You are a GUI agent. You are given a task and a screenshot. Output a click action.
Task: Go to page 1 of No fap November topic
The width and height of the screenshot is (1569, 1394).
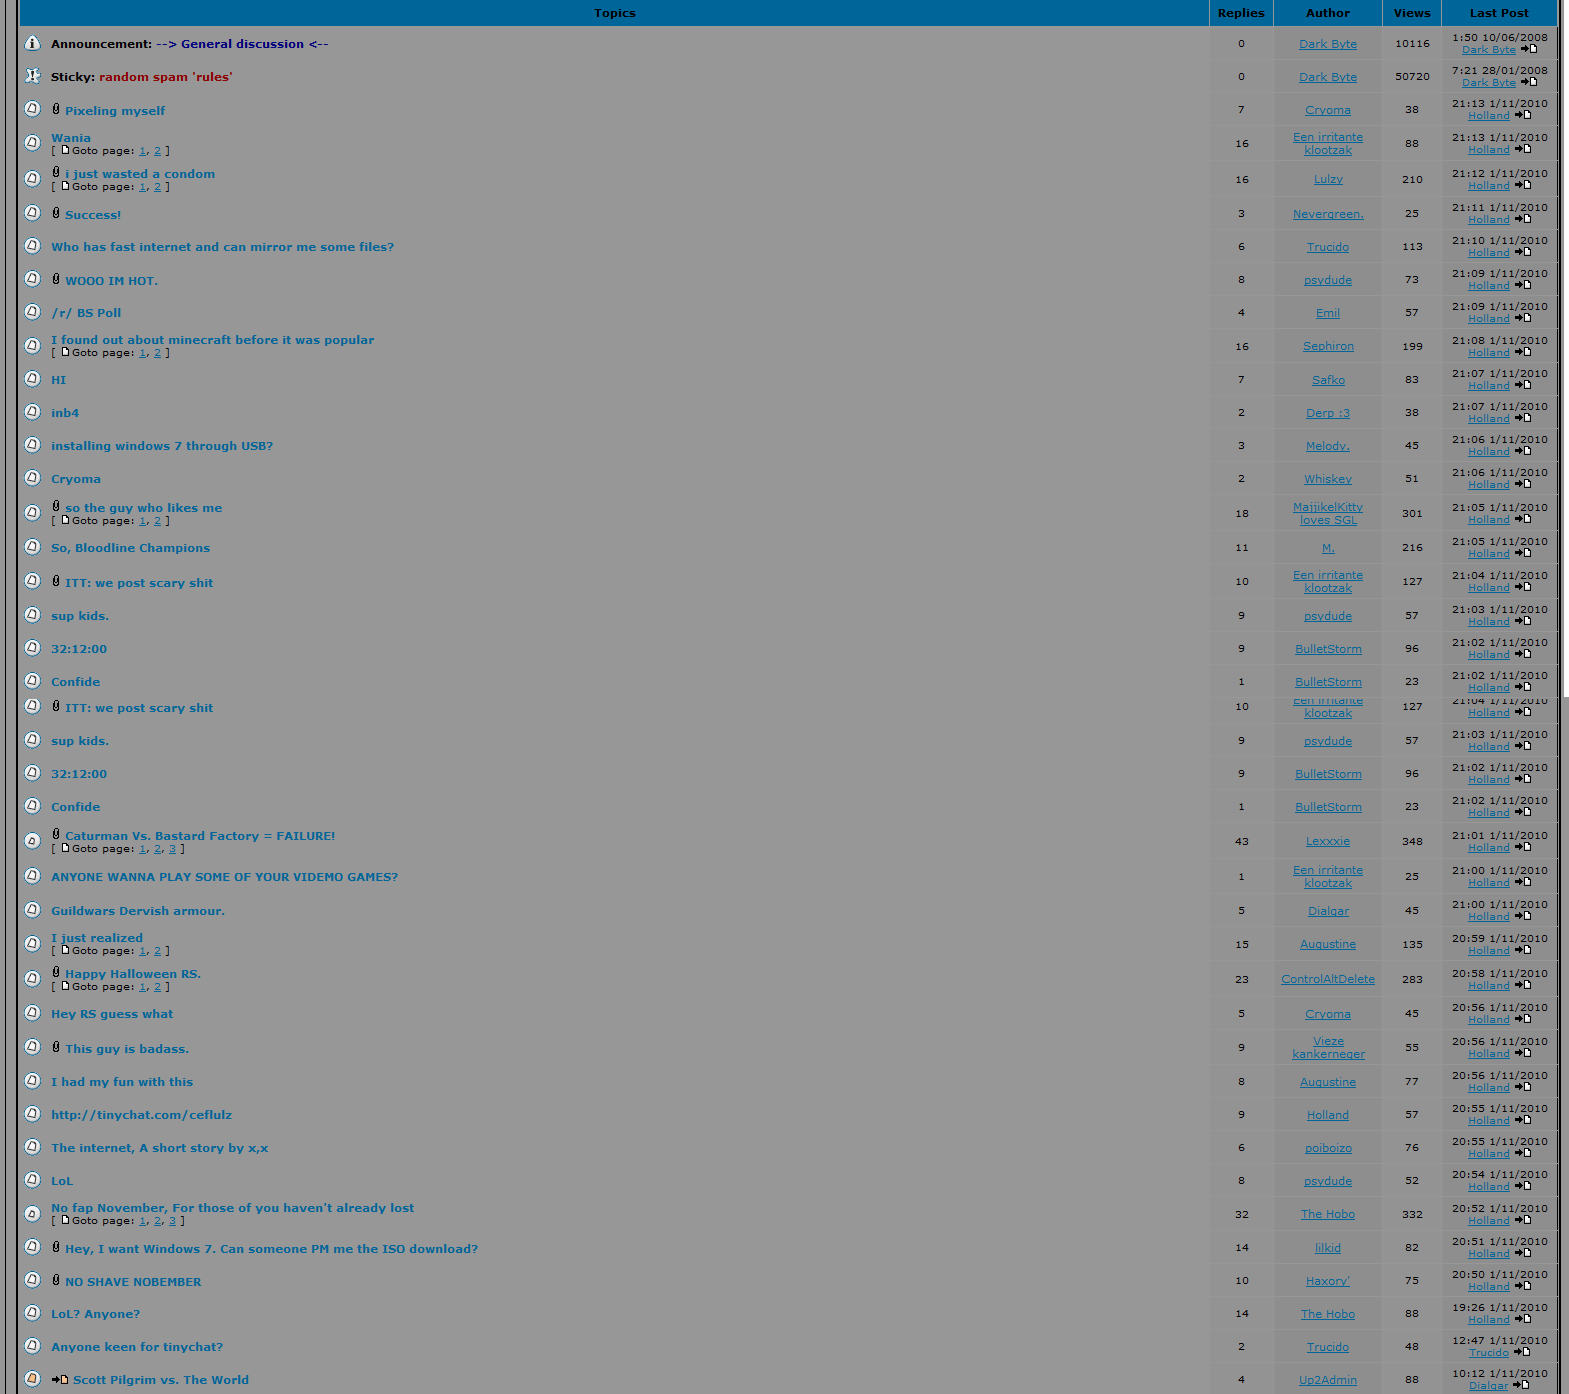point(142,1221)
